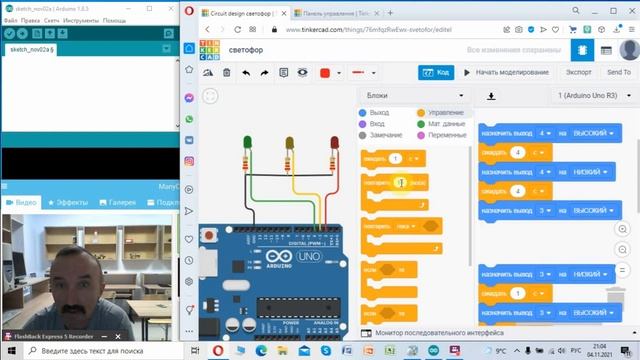Open the circuit view icon in the header
This screenshot has width=640, height=360.
click(582, 50)
